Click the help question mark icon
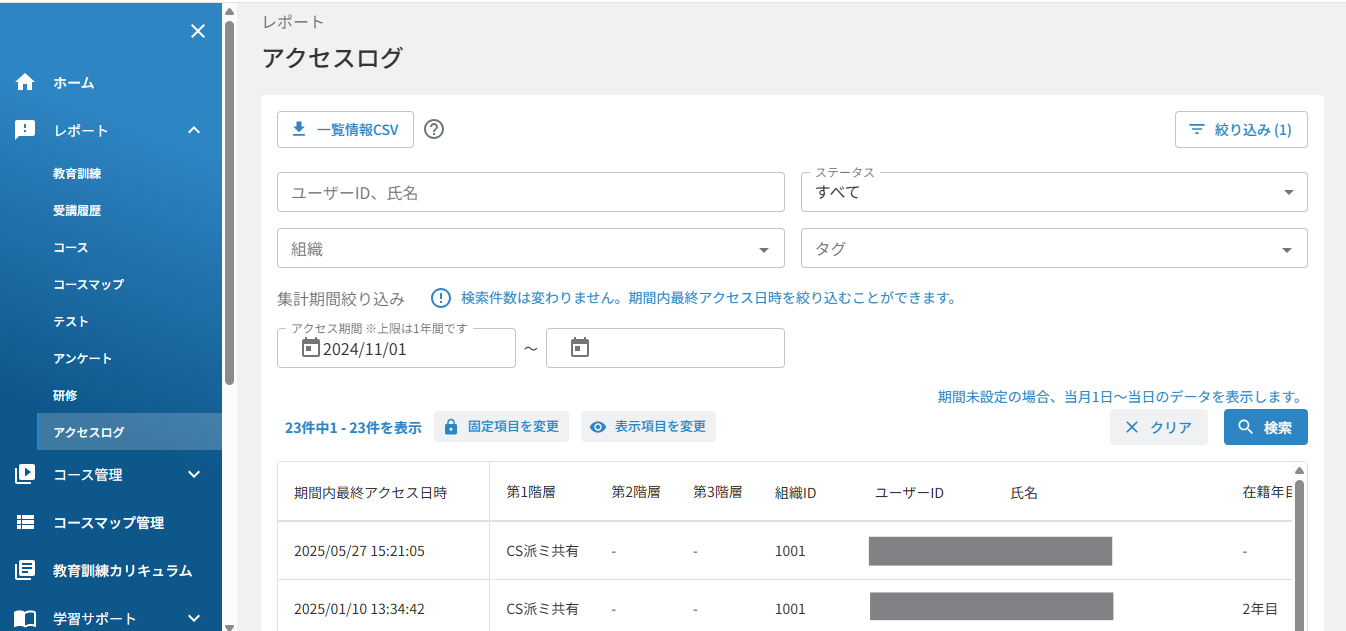 pos(434,129)
